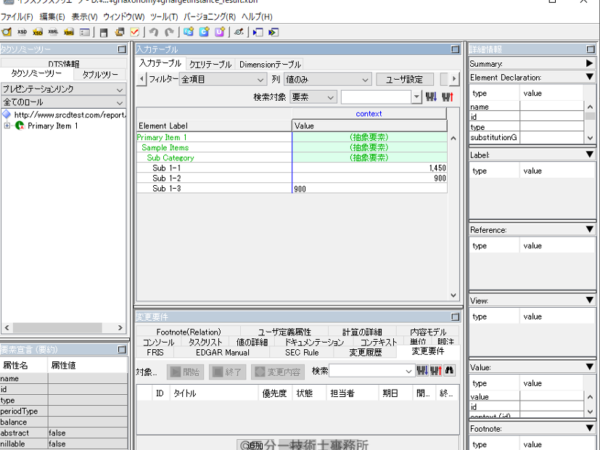
Task: Open the 検索 combo box in 変更要件 panel
Action: click(x=372, y=371)
